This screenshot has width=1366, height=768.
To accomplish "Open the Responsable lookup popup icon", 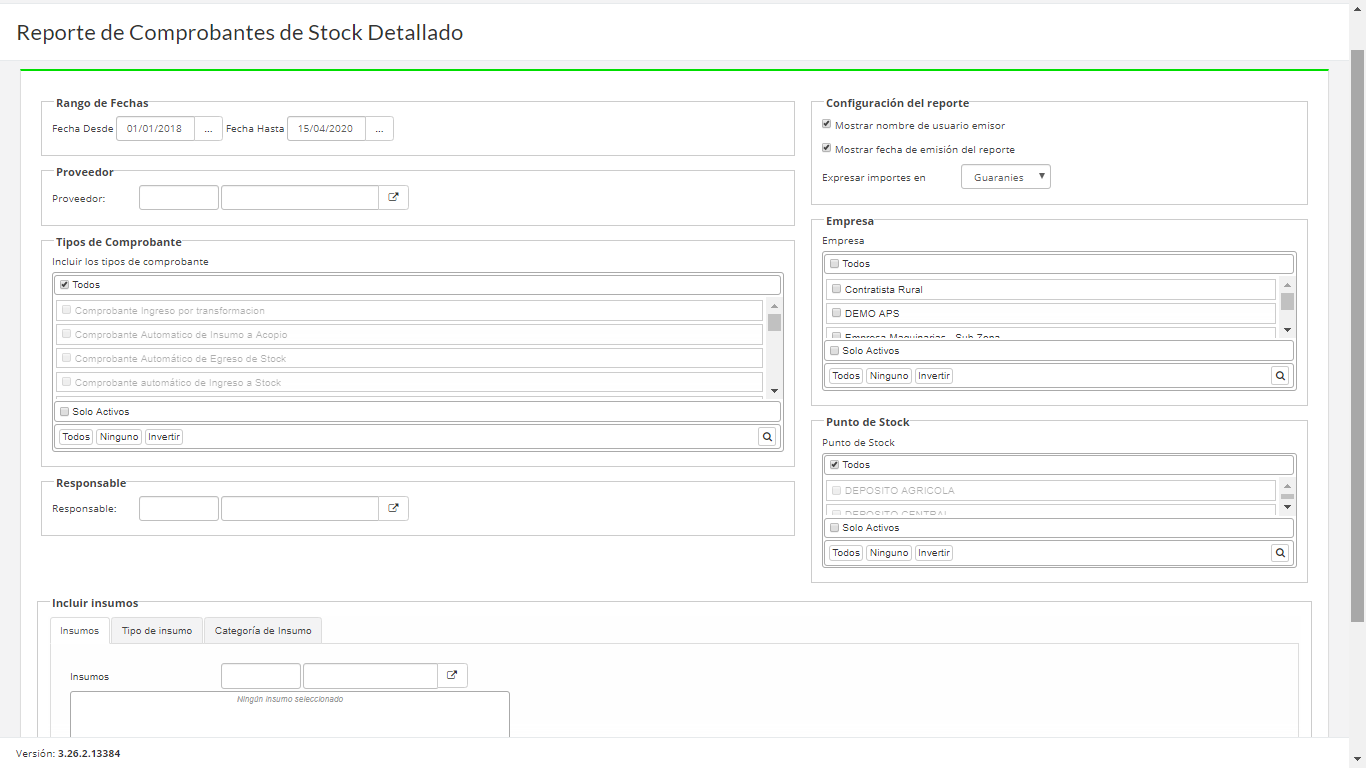I will coord(393,509).
